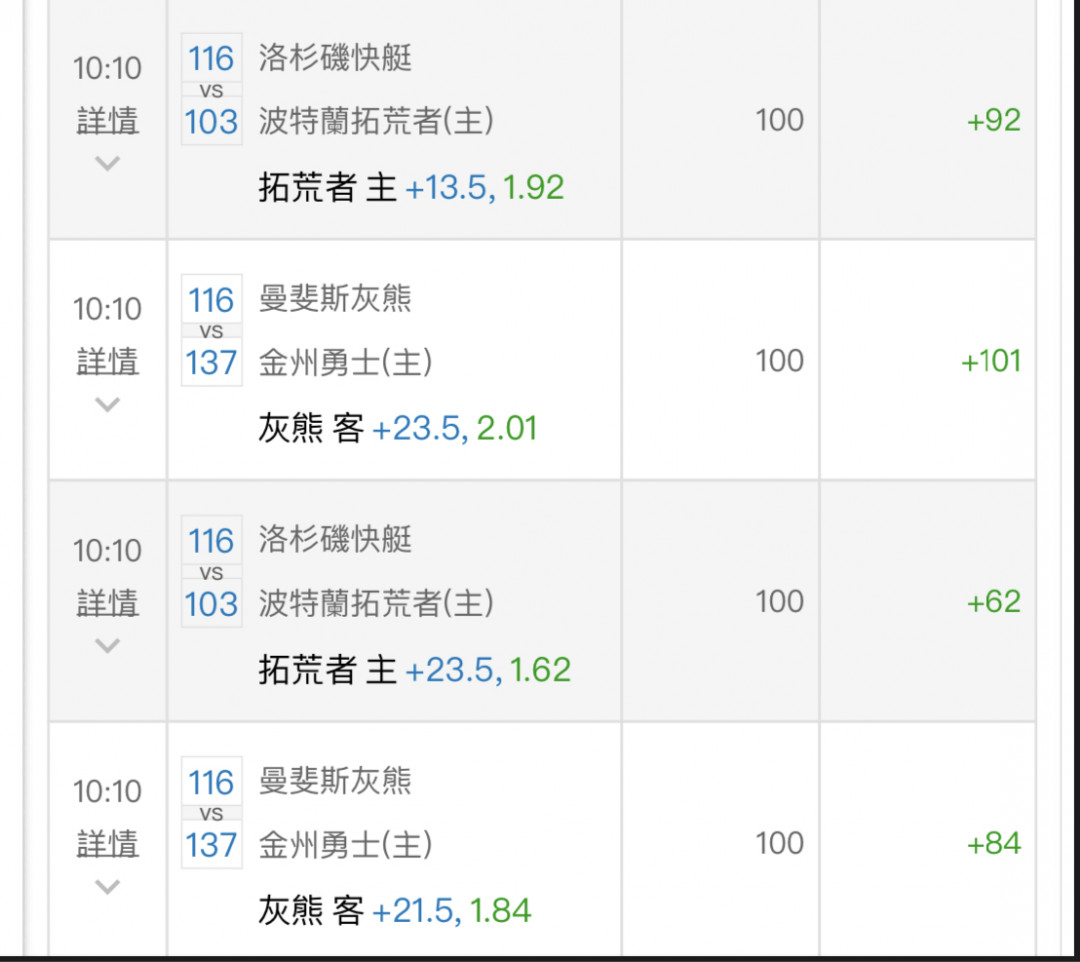Open 詳情 link for the 灰熊 +23.5 bet
This screenshot has width=1080, height=962.
pyautogui.click(x=107, y=362)
